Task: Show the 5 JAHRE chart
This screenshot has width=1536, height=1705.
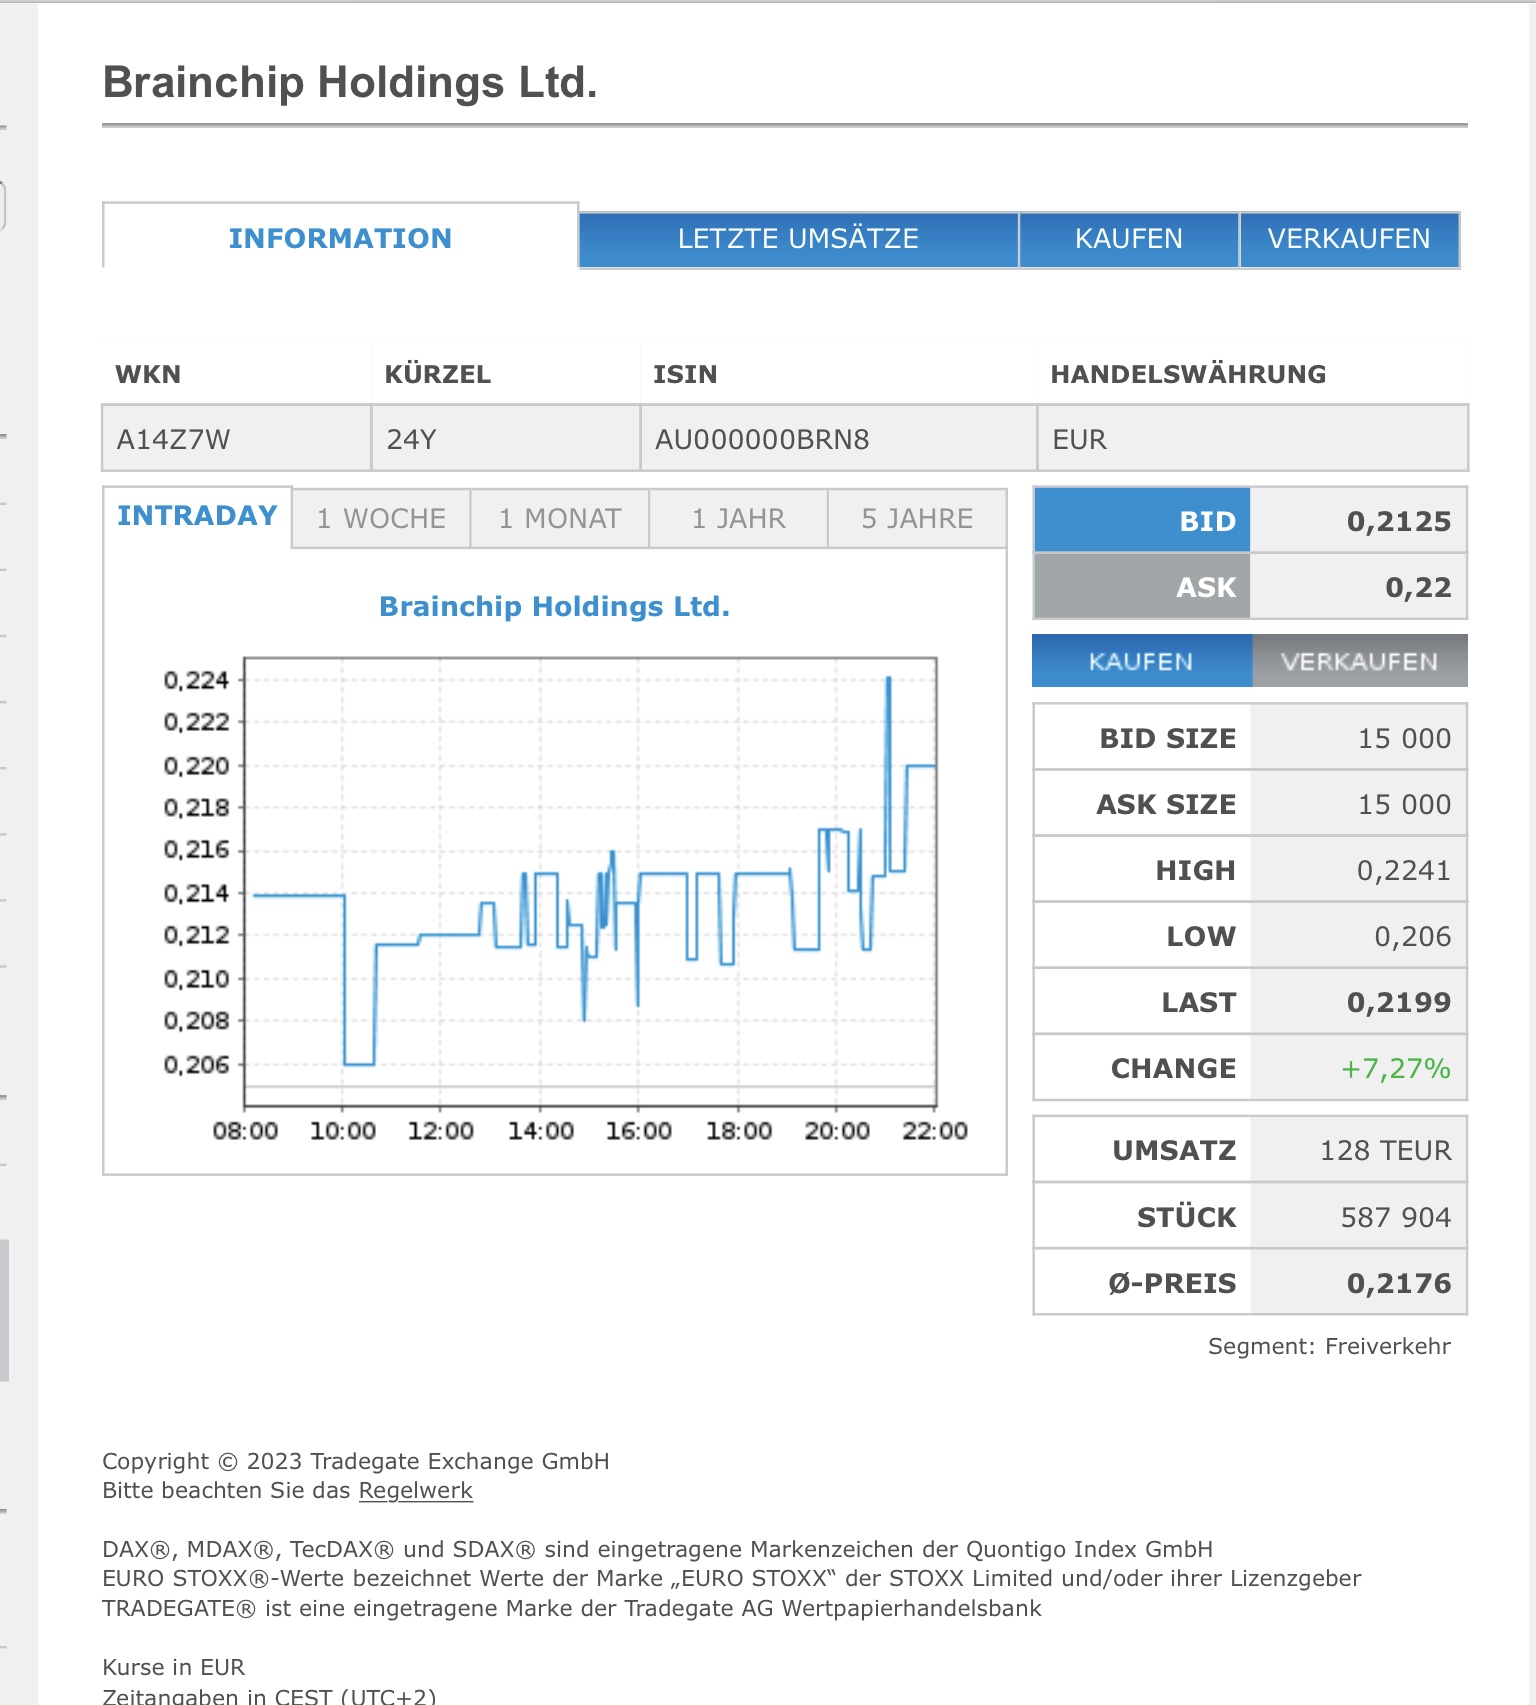Action: (917, 518)
